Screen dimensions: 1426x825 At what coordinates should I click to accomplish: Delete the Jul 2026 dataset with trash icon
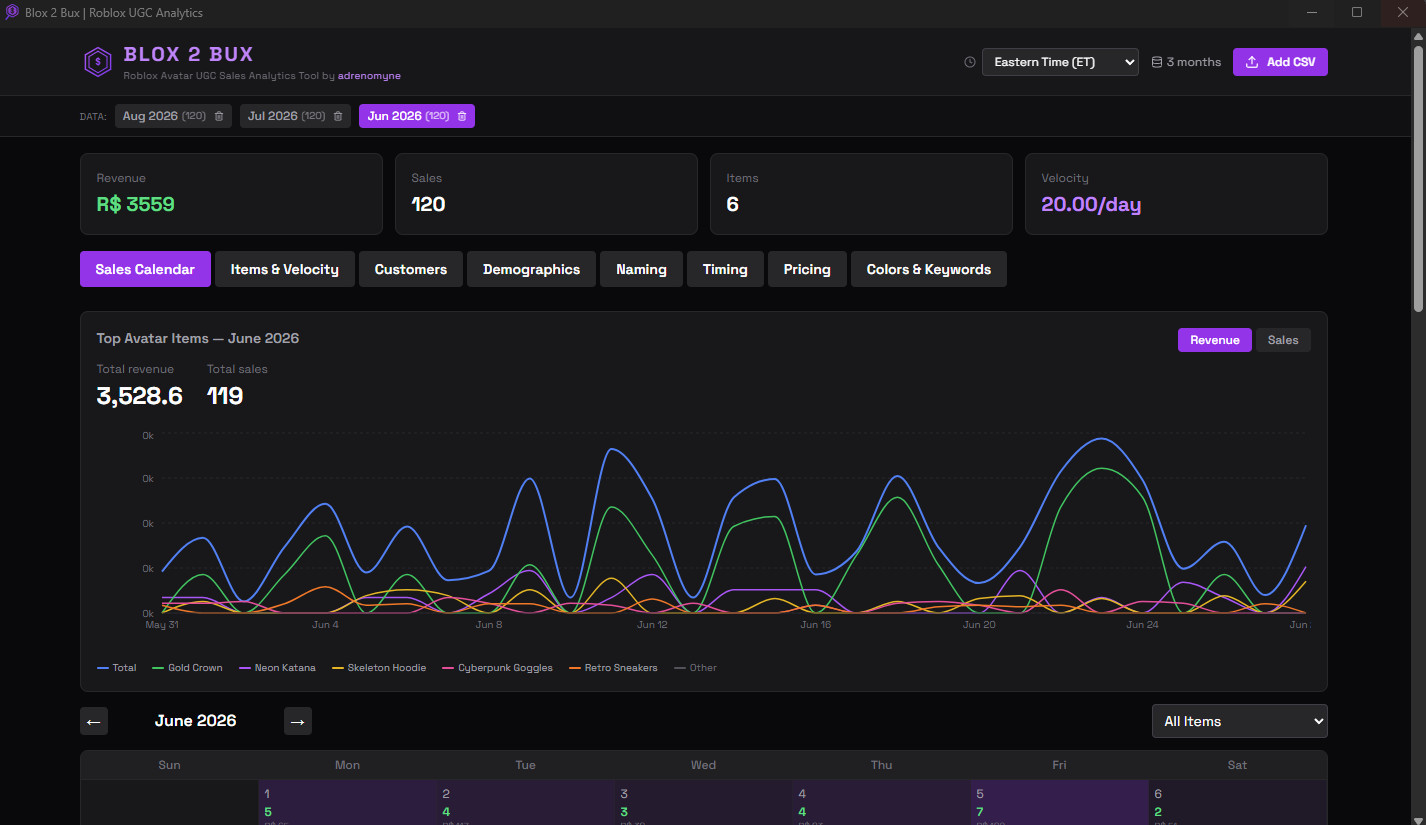point(338,116)
